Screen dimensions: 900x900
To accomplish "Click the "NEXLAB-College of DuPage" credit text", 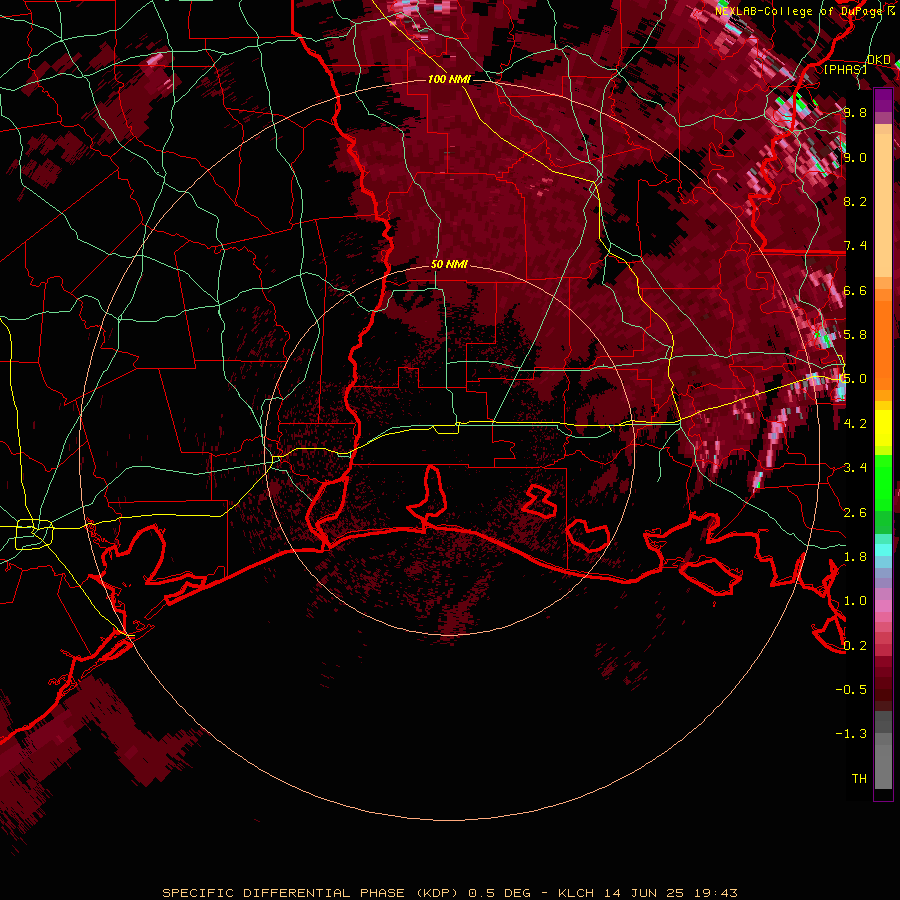I will click(x=799, y=11).
